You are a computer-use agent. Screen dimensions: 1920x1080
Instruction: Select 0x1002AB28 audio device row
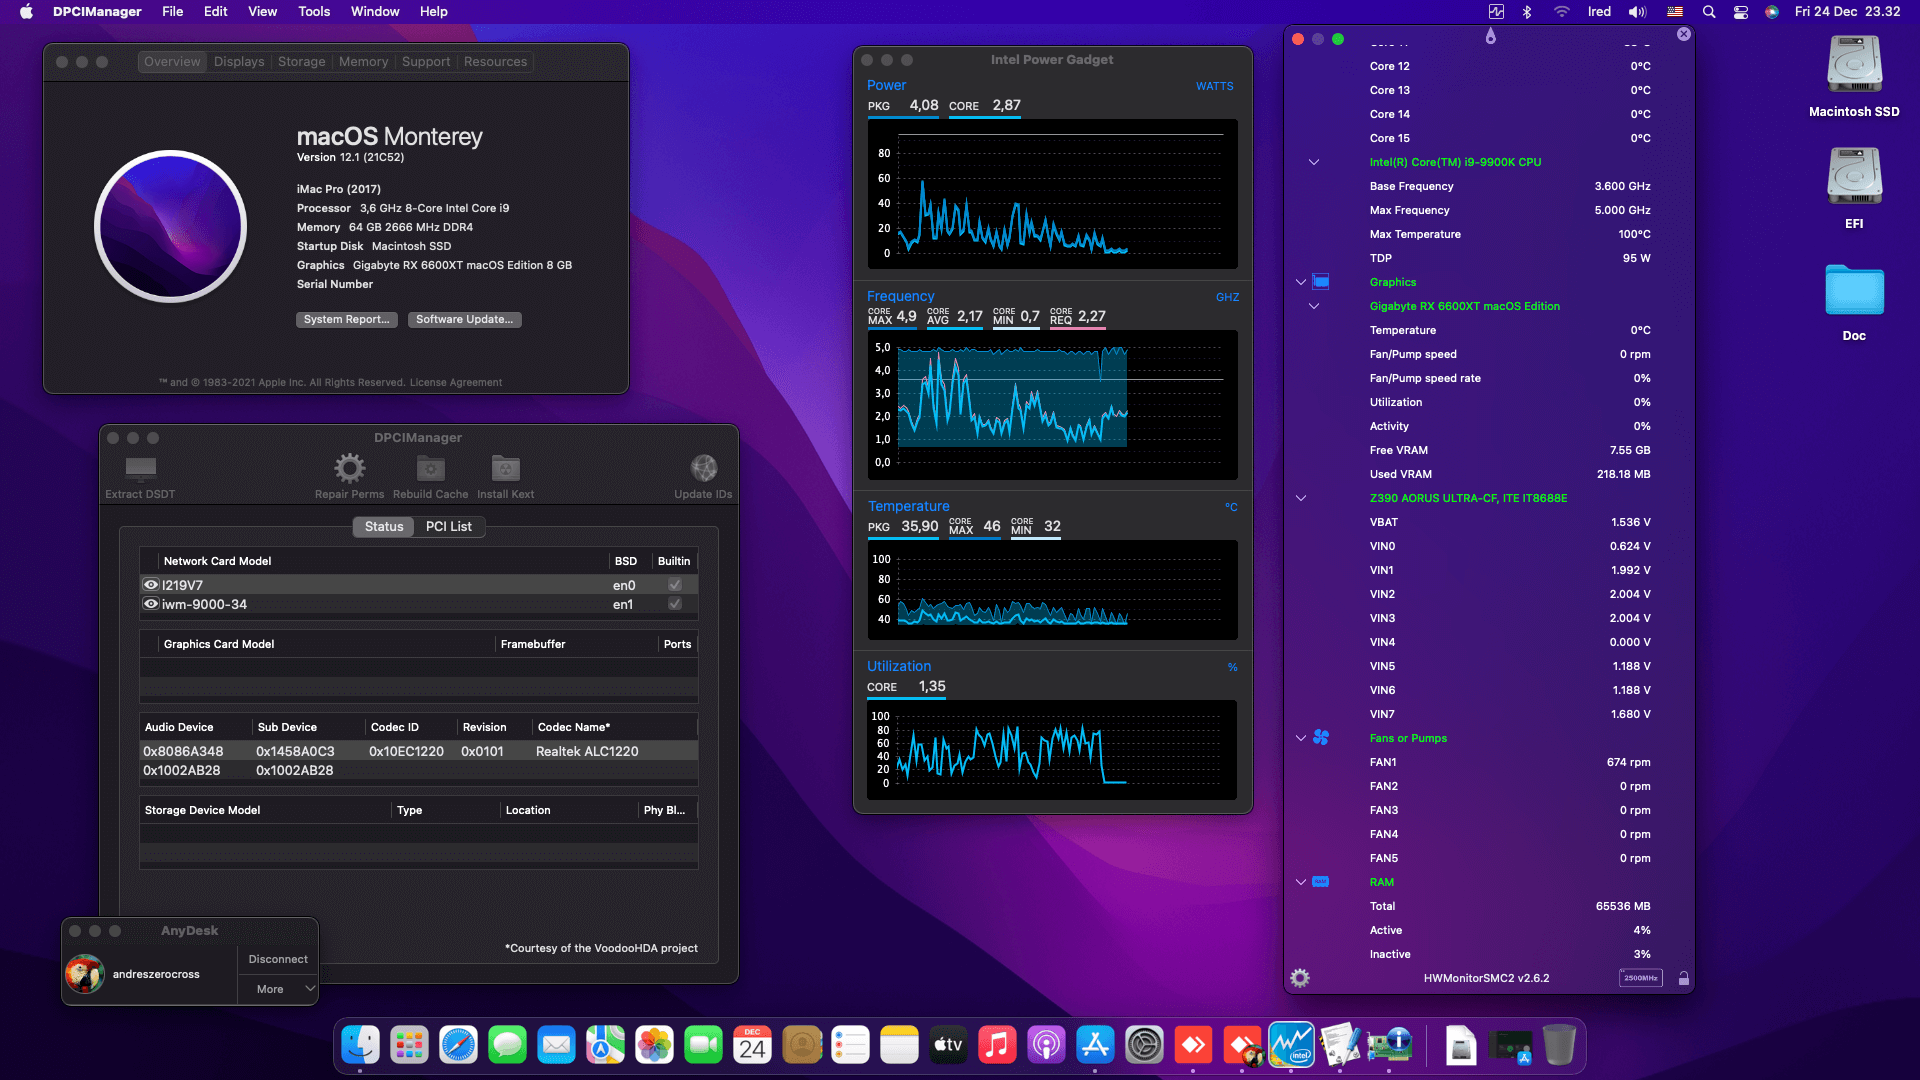(x=418, y=770)
